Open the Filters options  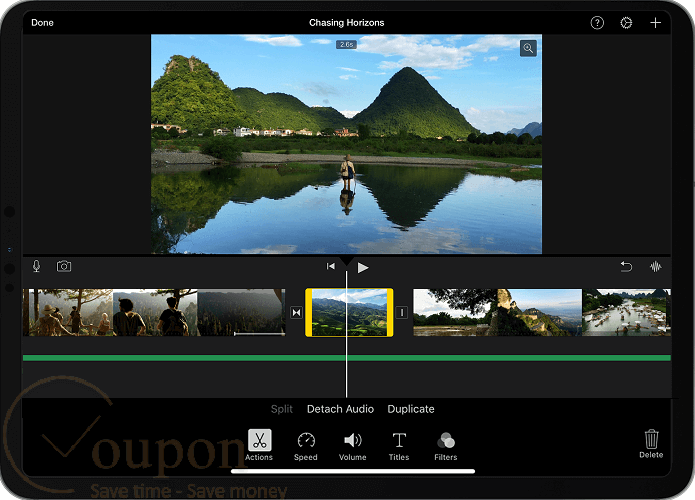(445, 446)
